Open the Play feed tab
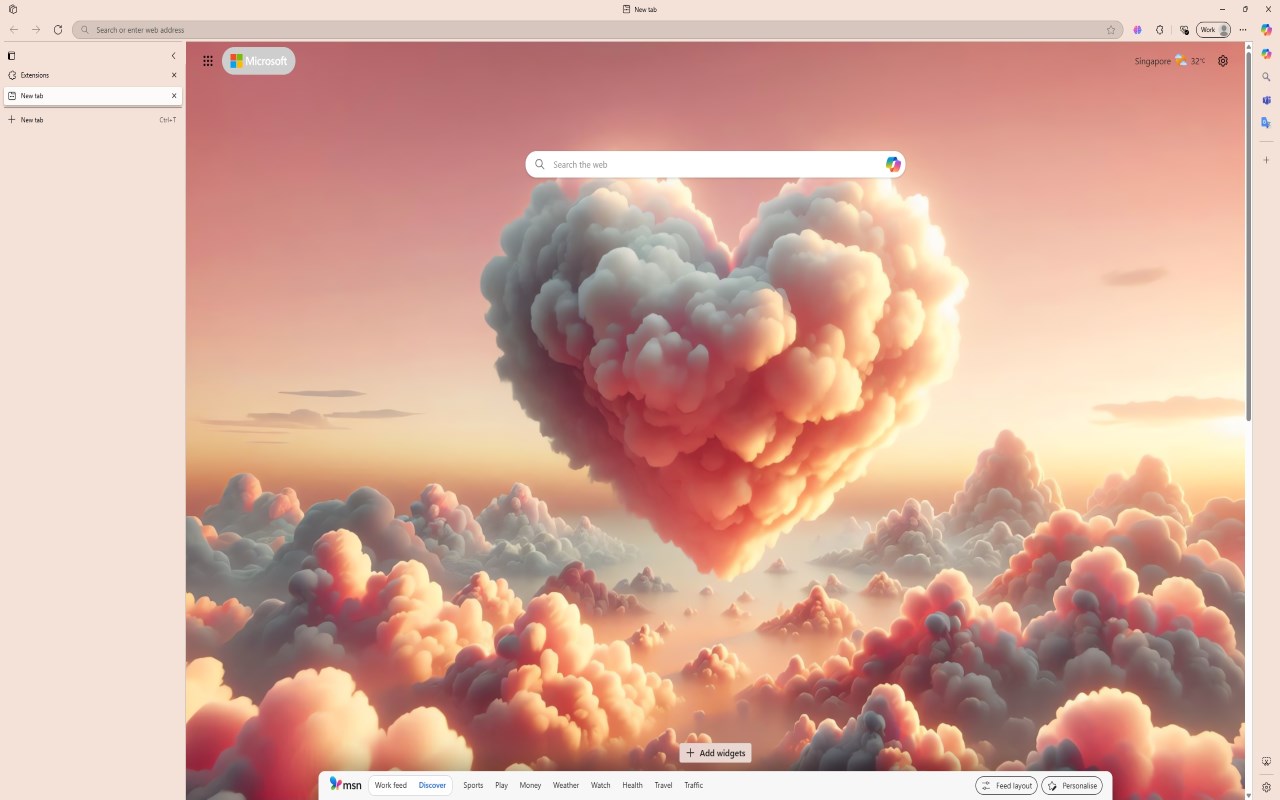This screenshot has width=1280, height=800. click(x=501, y=786)
